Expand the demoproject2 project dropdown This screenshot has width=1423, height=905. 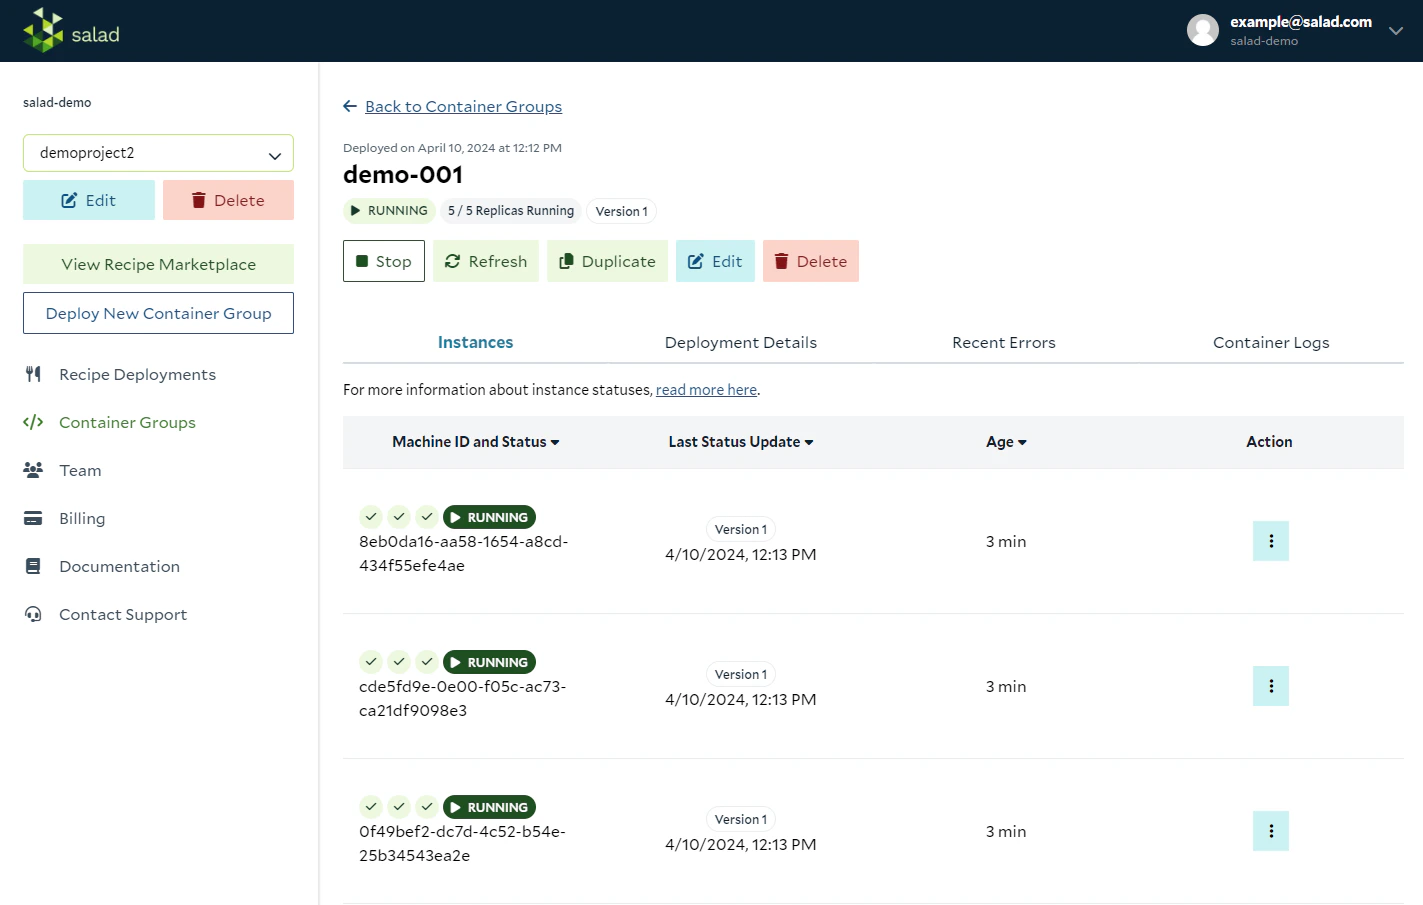click(158, 153)
